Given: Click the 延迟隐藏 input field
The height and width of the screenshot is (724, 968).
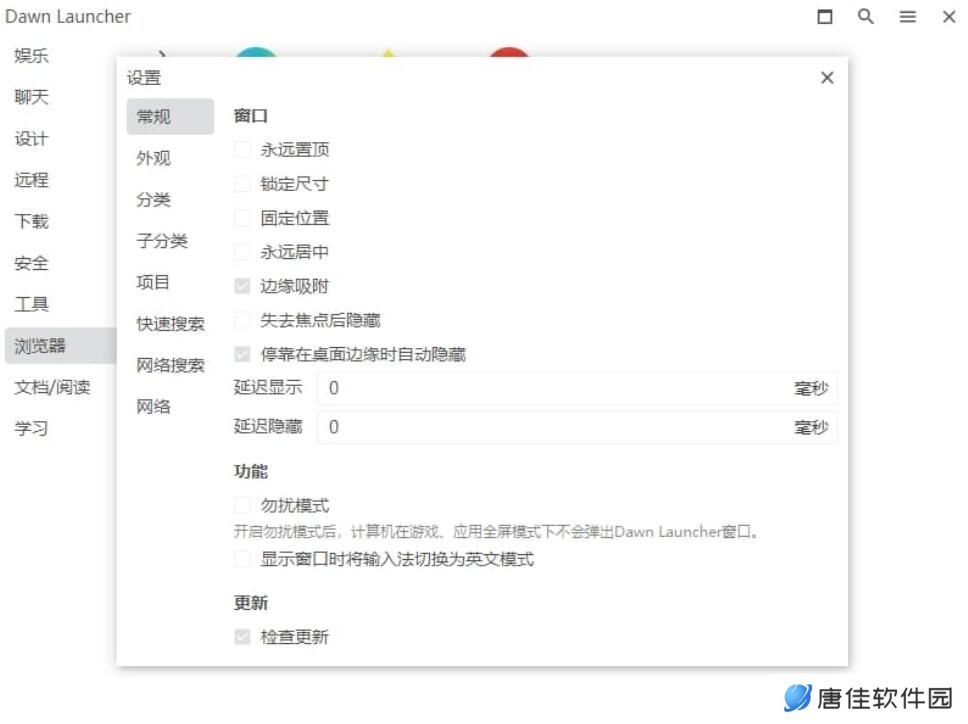Looking at the screenshot, I should (577, 427).
